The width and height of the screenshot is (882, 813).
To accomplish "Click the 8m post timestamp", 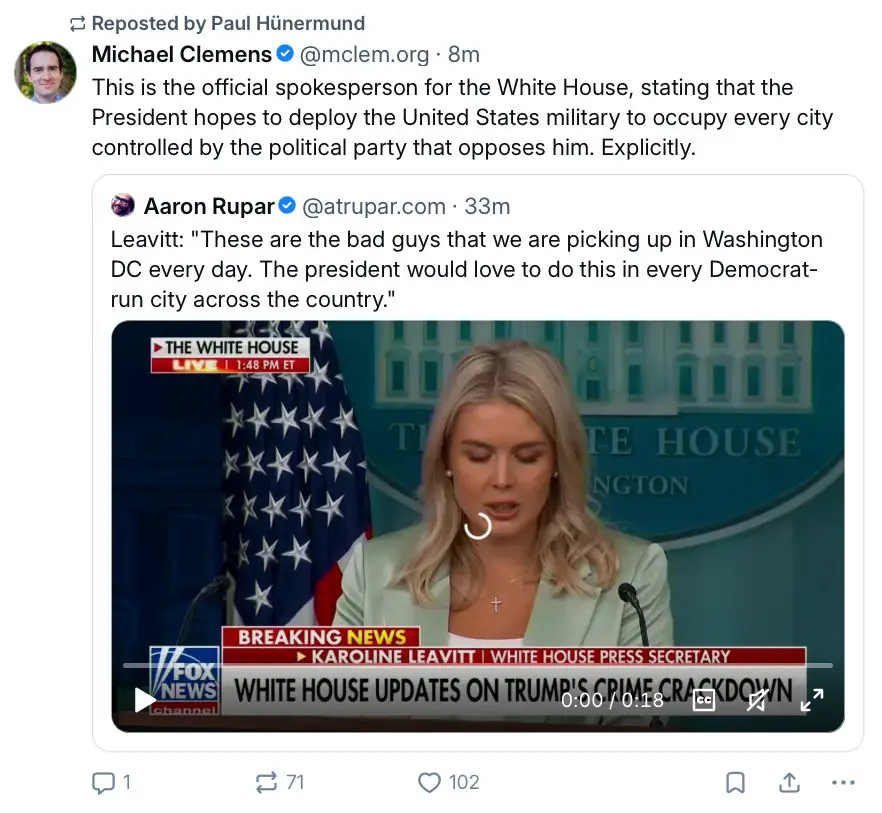I will (464, 54).
